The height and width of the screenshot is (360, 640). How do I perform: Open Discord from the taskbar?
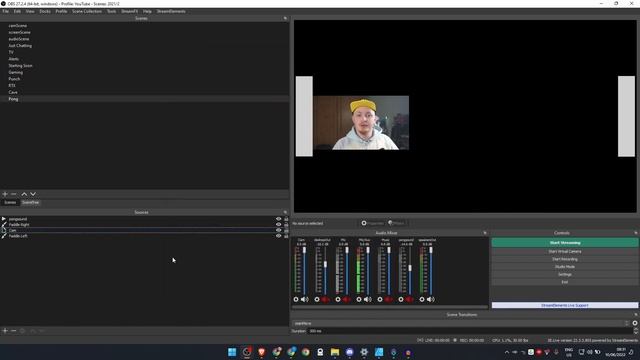[349, 352]
